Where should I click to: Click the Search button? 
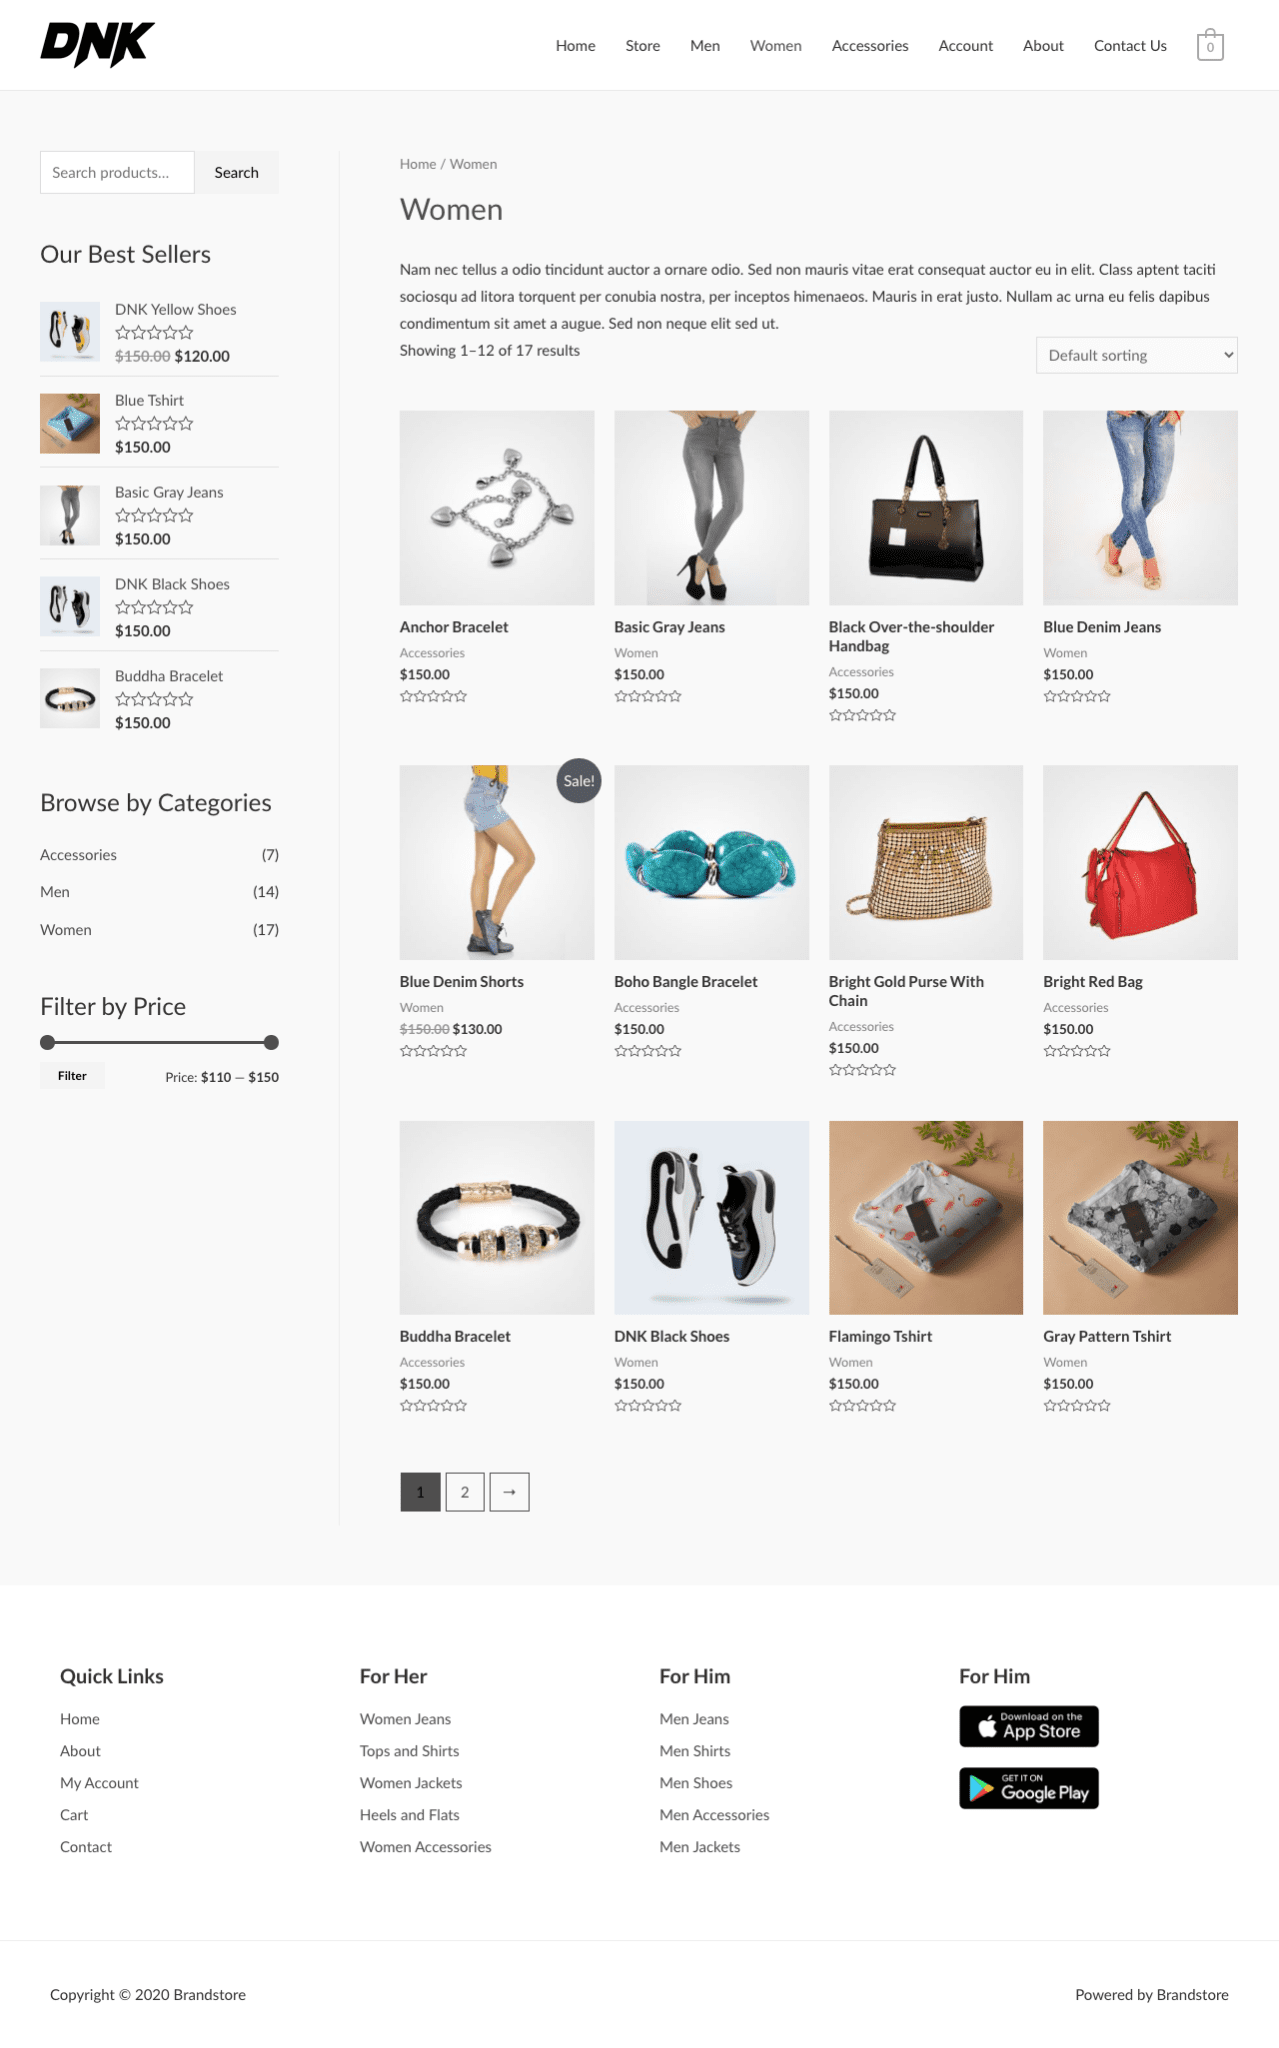pos(236,172)
